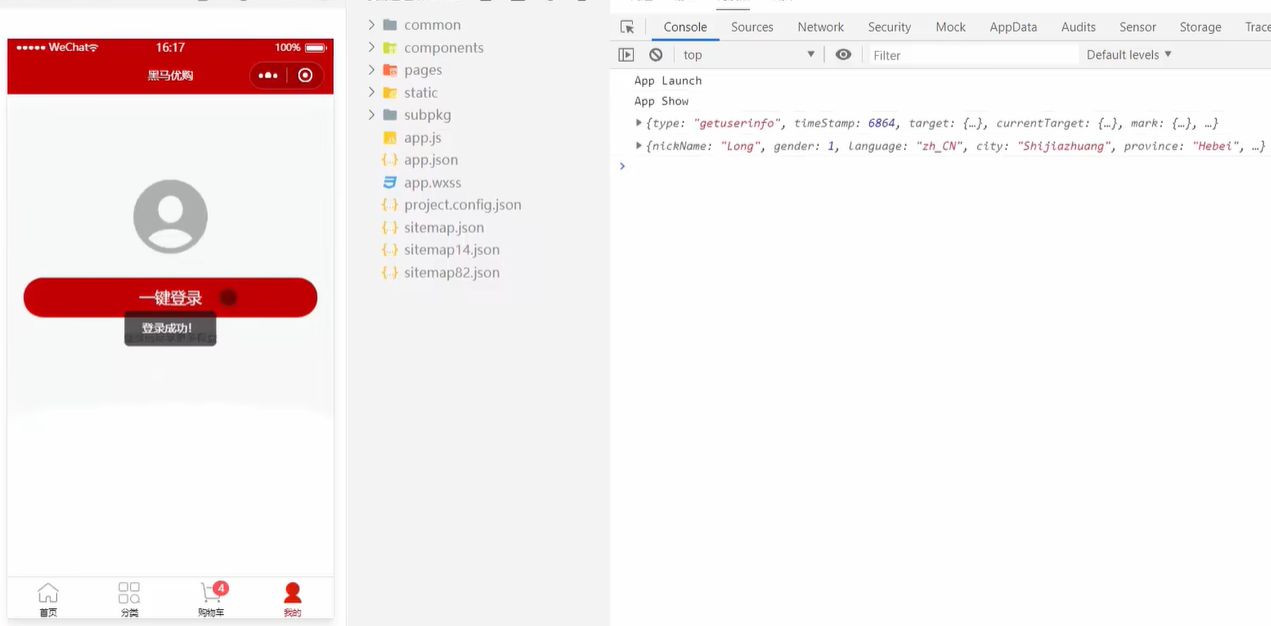Viewport: 1271px width, 626px height.
Task: Select the components folder icon
Action: [390, 47]
